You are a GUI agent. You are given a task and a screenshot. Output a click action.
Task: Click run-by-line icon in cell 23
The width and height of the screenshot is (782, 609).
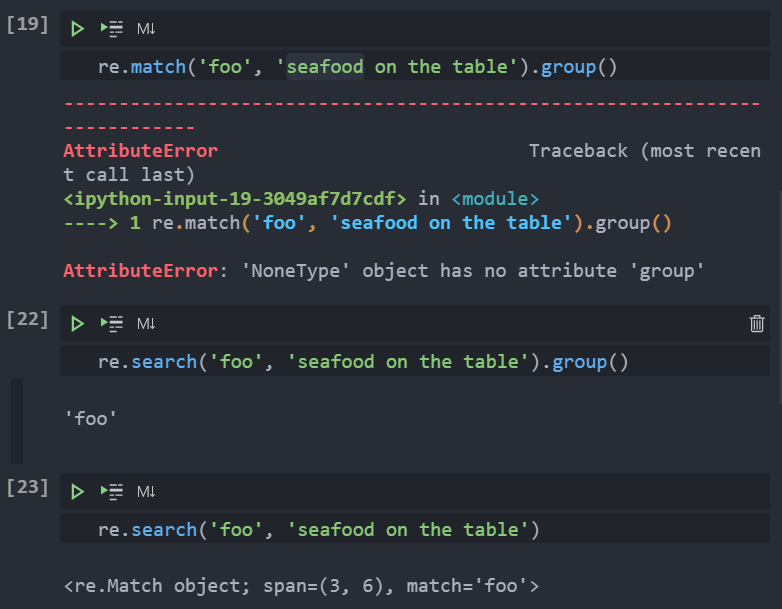pyautogui.click(x=112, y=492)
